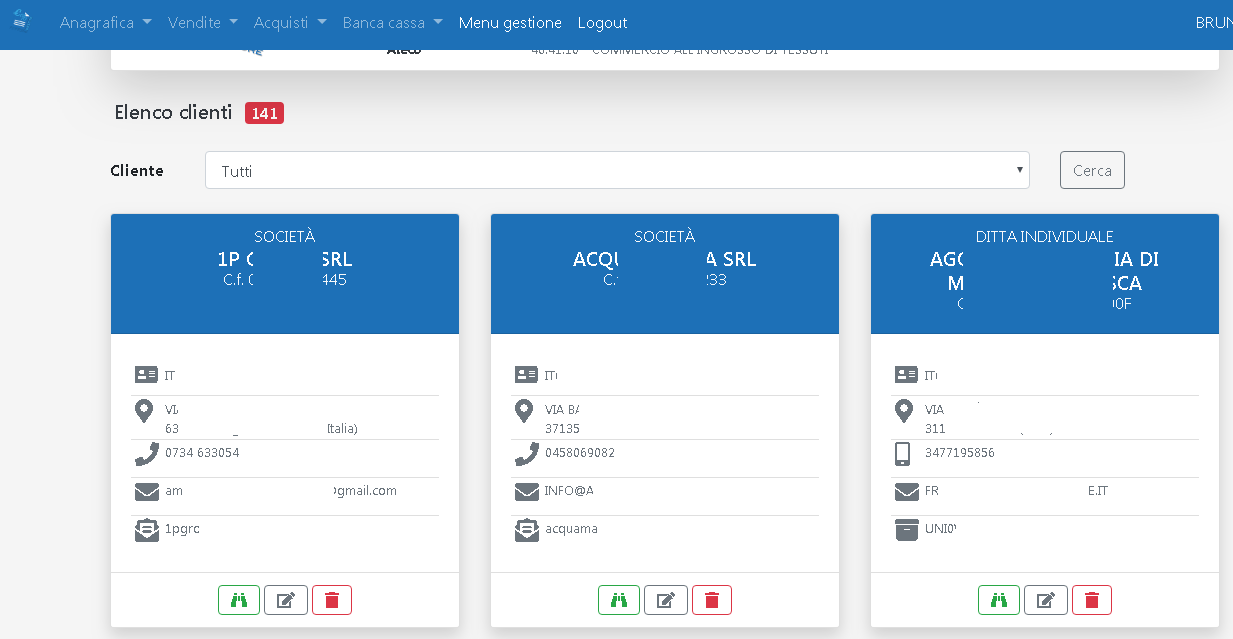Click envelope icon beside gmail.com address
Screen dimensions: 1233x639
tap(146, 492)
